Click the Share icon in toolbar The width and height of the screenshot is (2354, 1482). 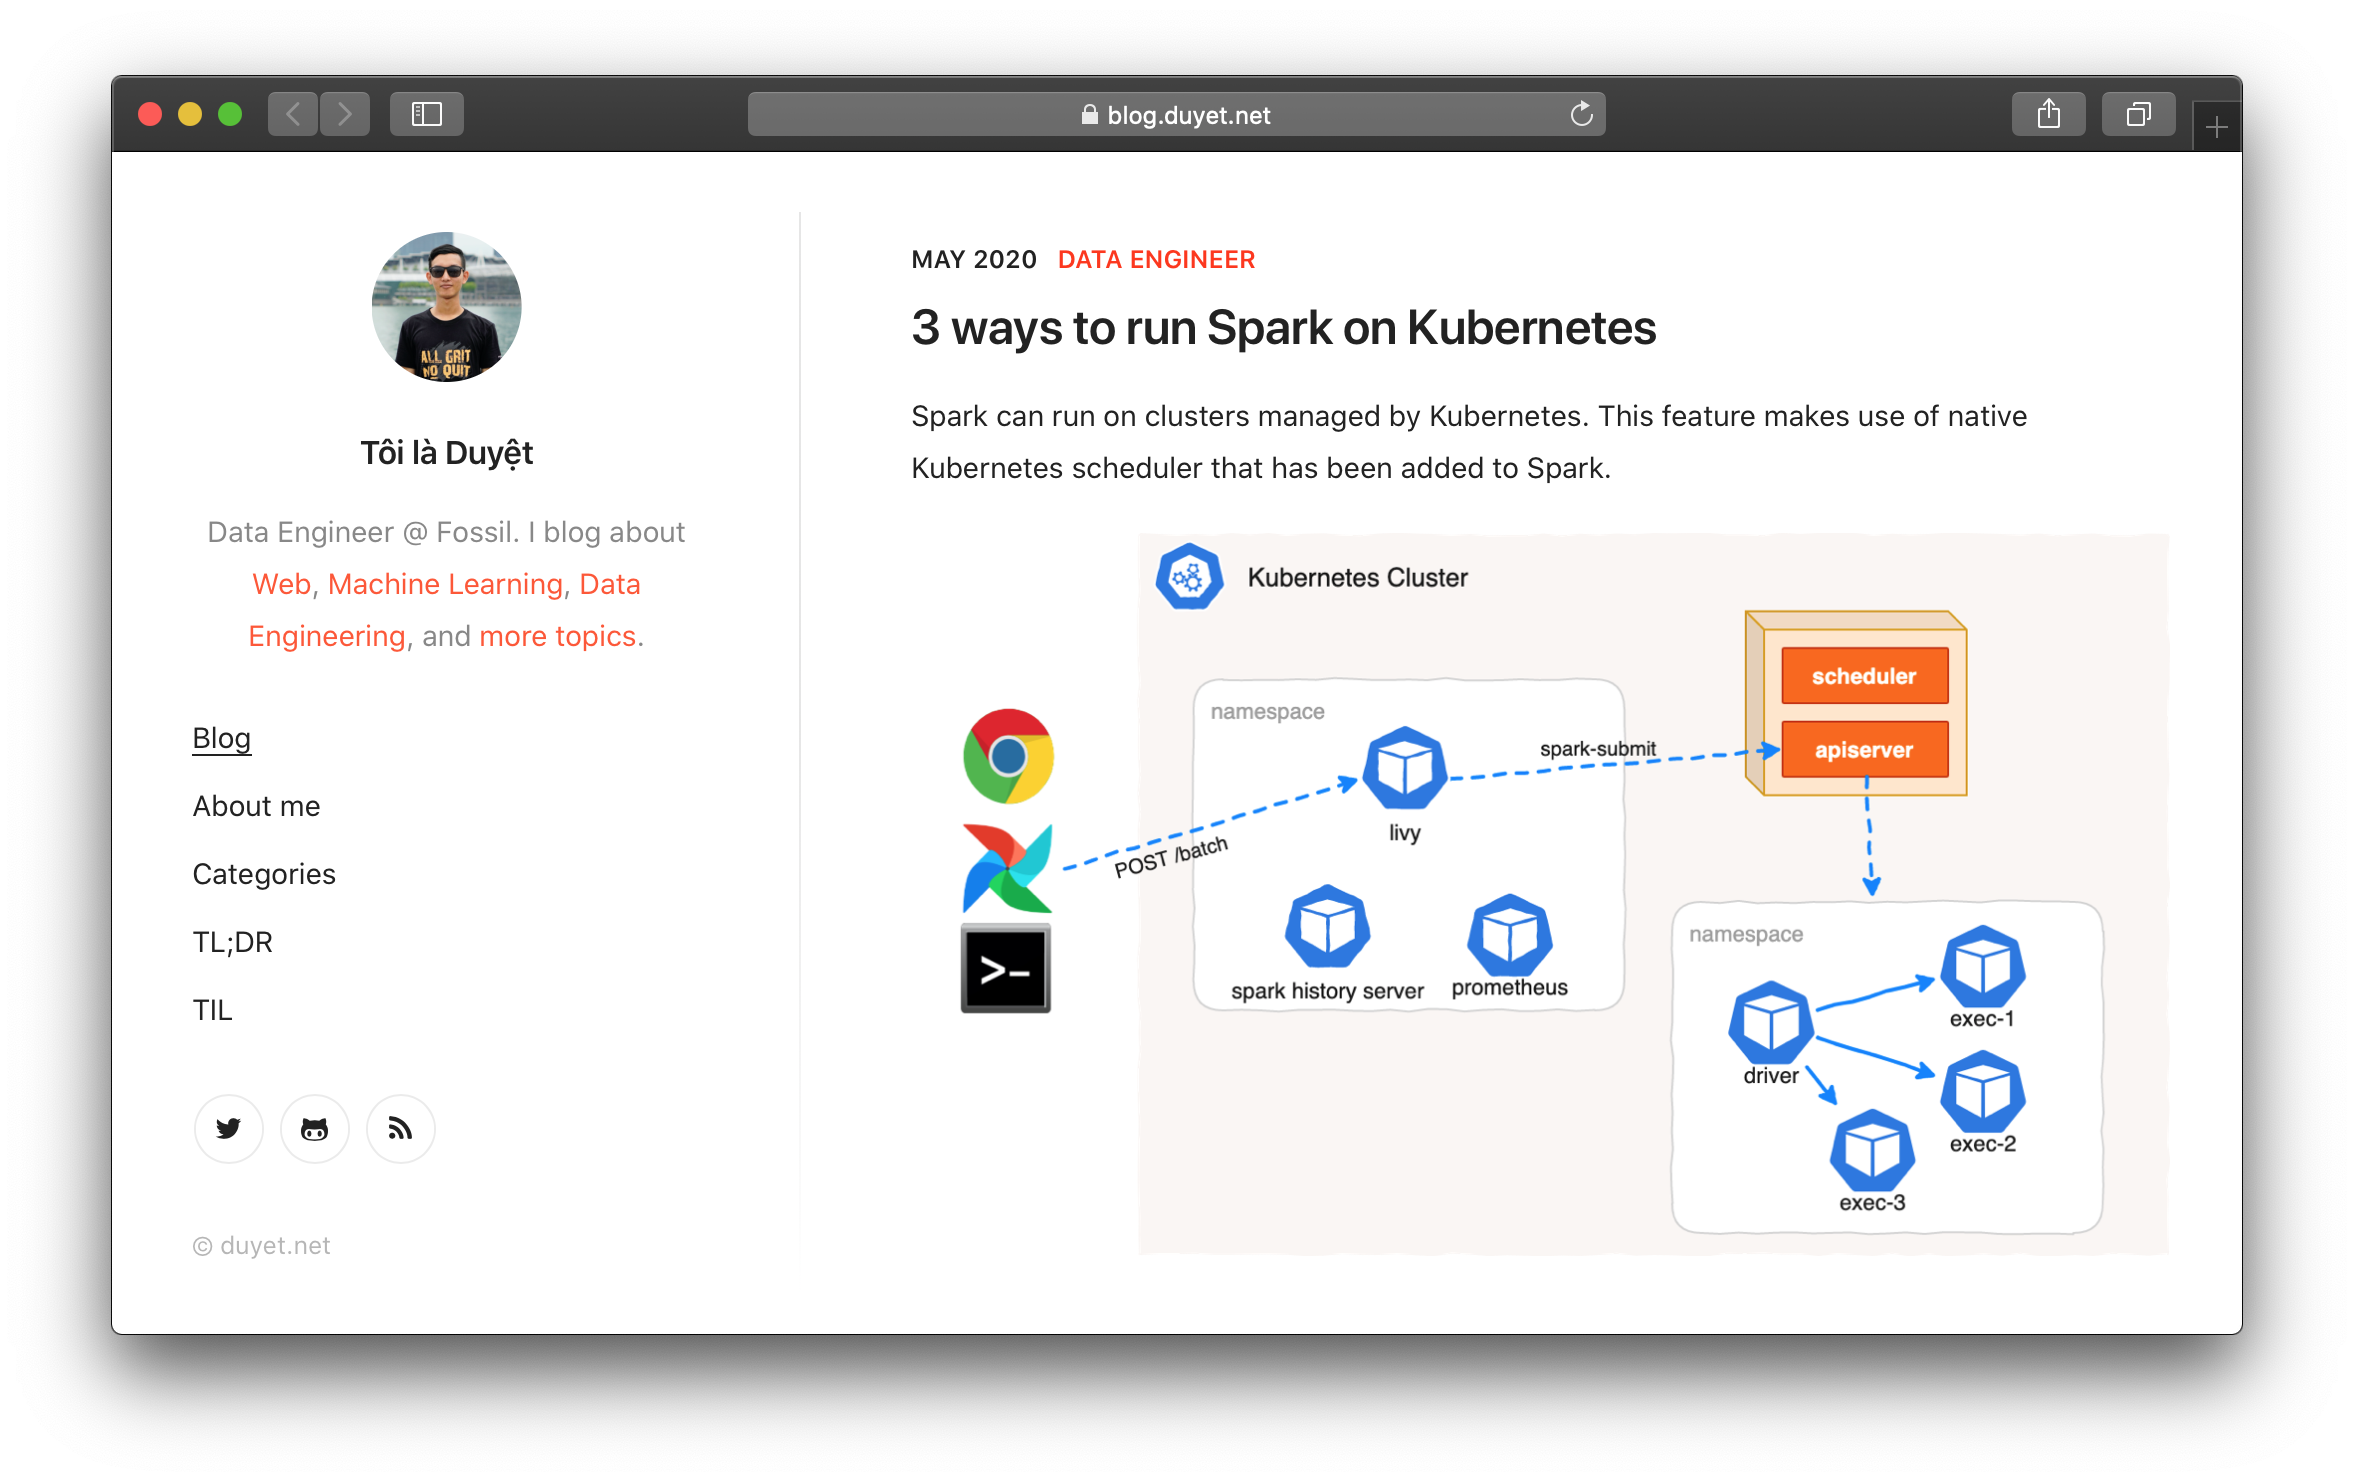coord(2048,115)
